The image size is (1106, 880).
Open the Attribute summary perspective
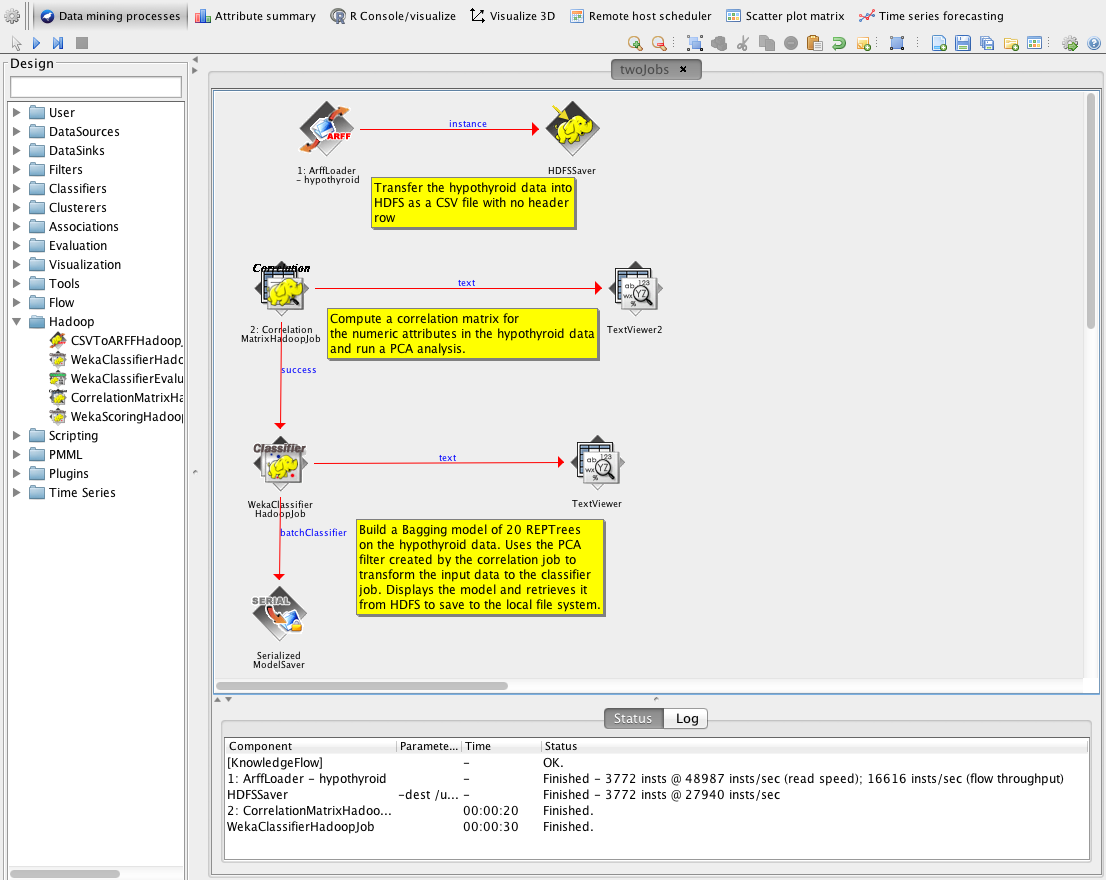[x=255, y=16]
